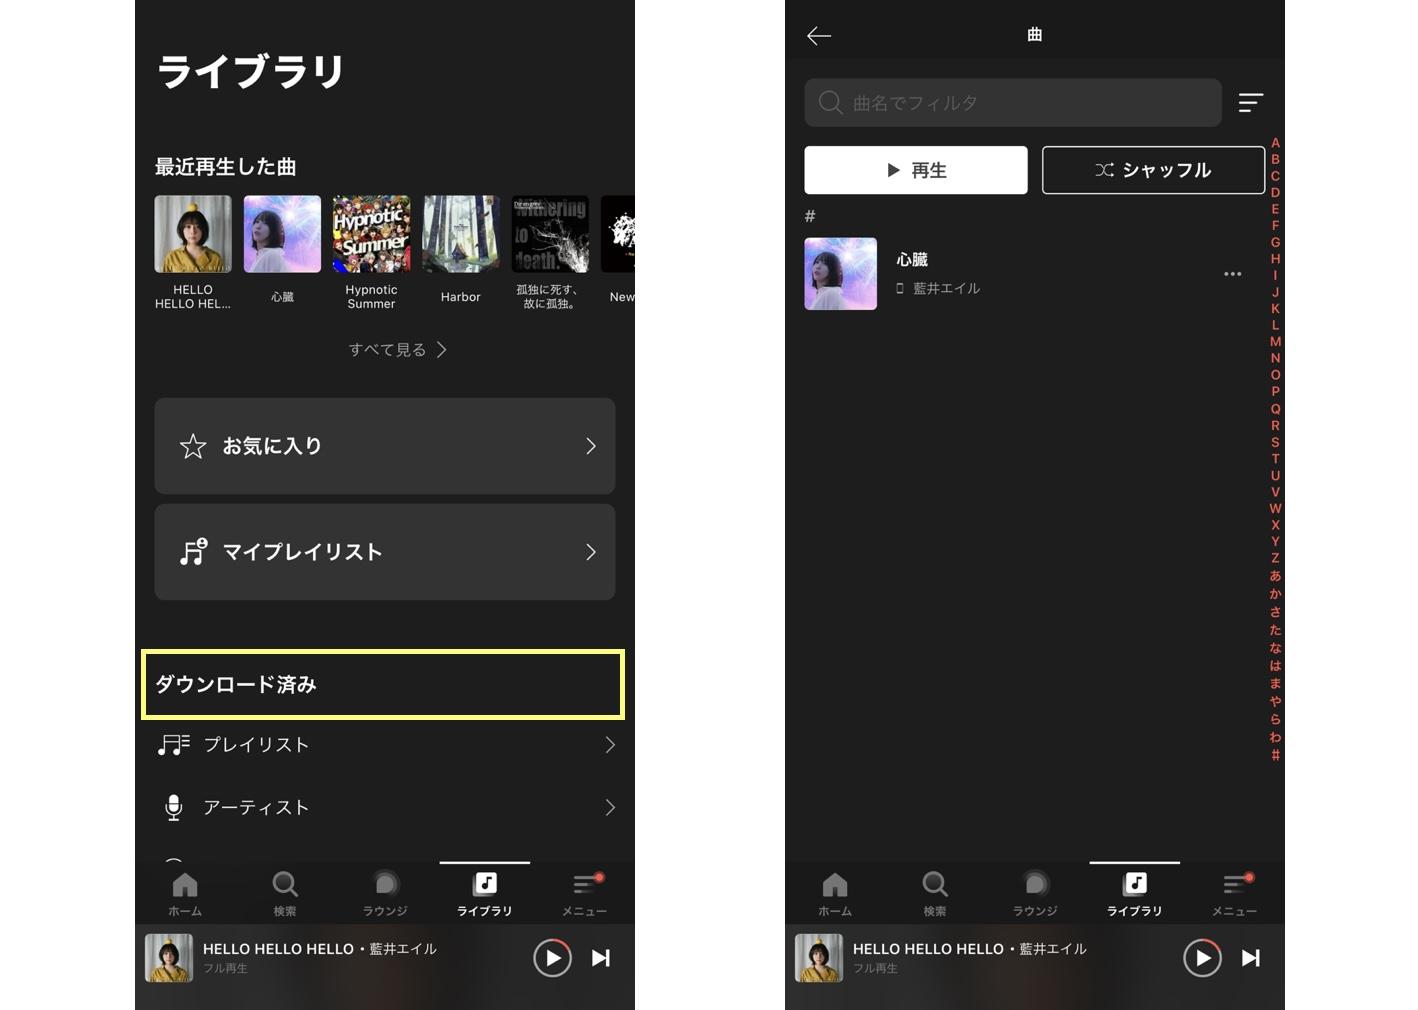Tap 検索 tab in left screen
Viewport: 1418px width, 1010px height.
285,894
